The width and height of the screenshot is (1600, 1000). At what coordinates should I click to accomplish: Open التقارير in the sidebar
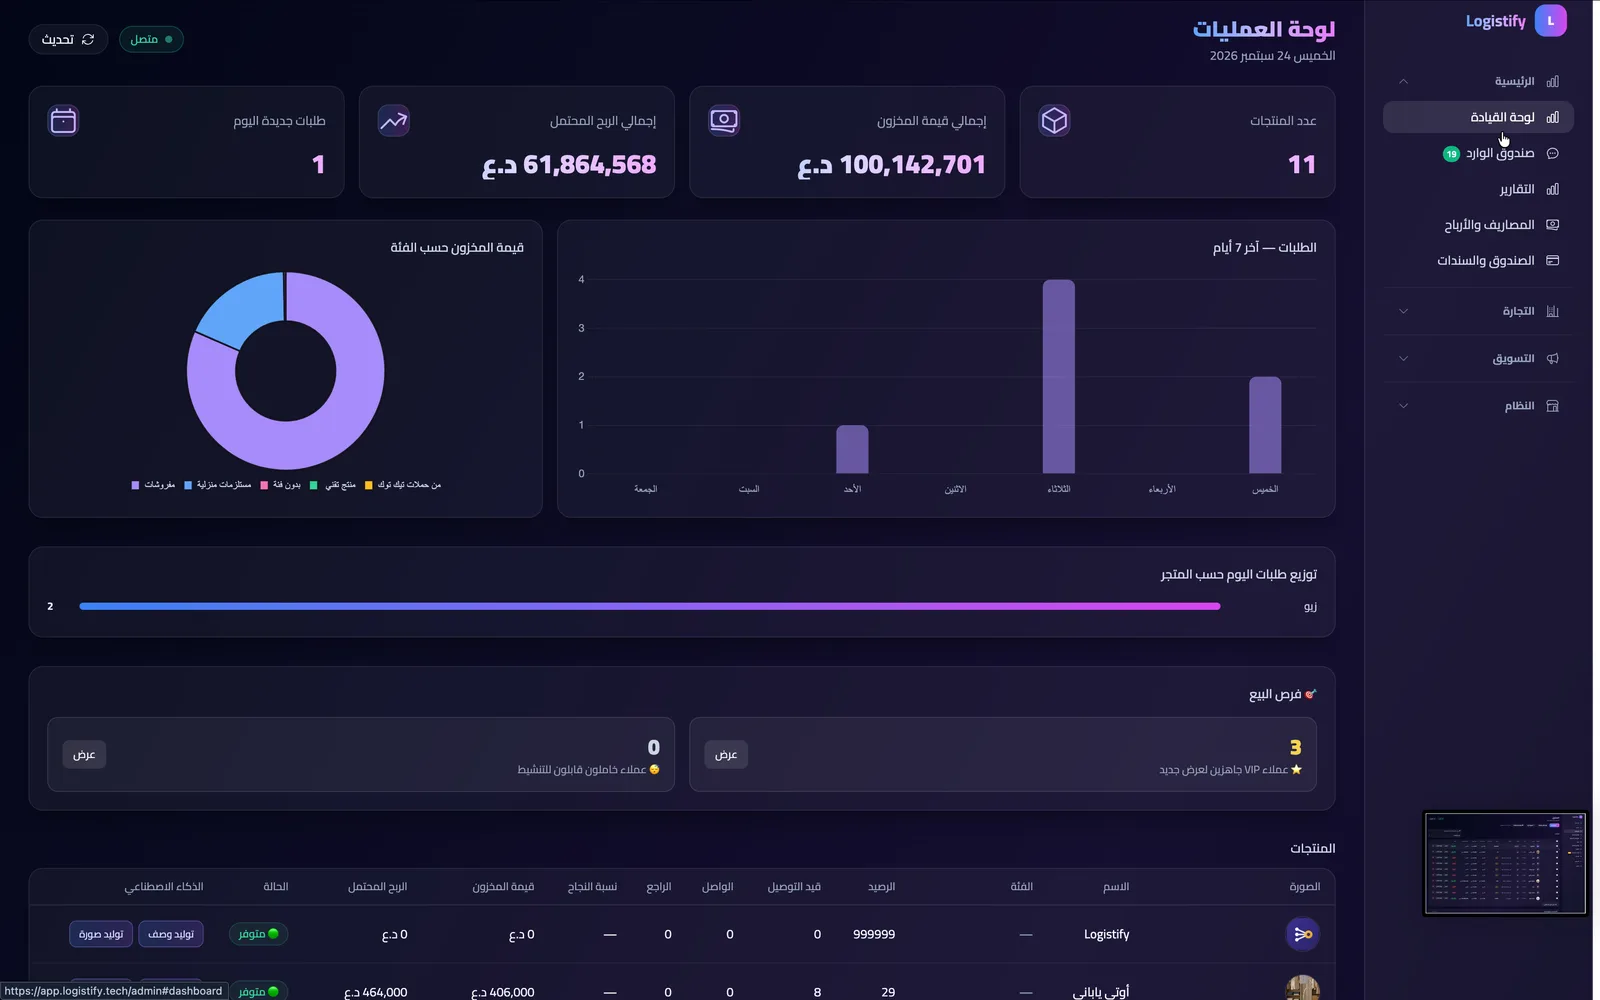(x=1478, y=189)
